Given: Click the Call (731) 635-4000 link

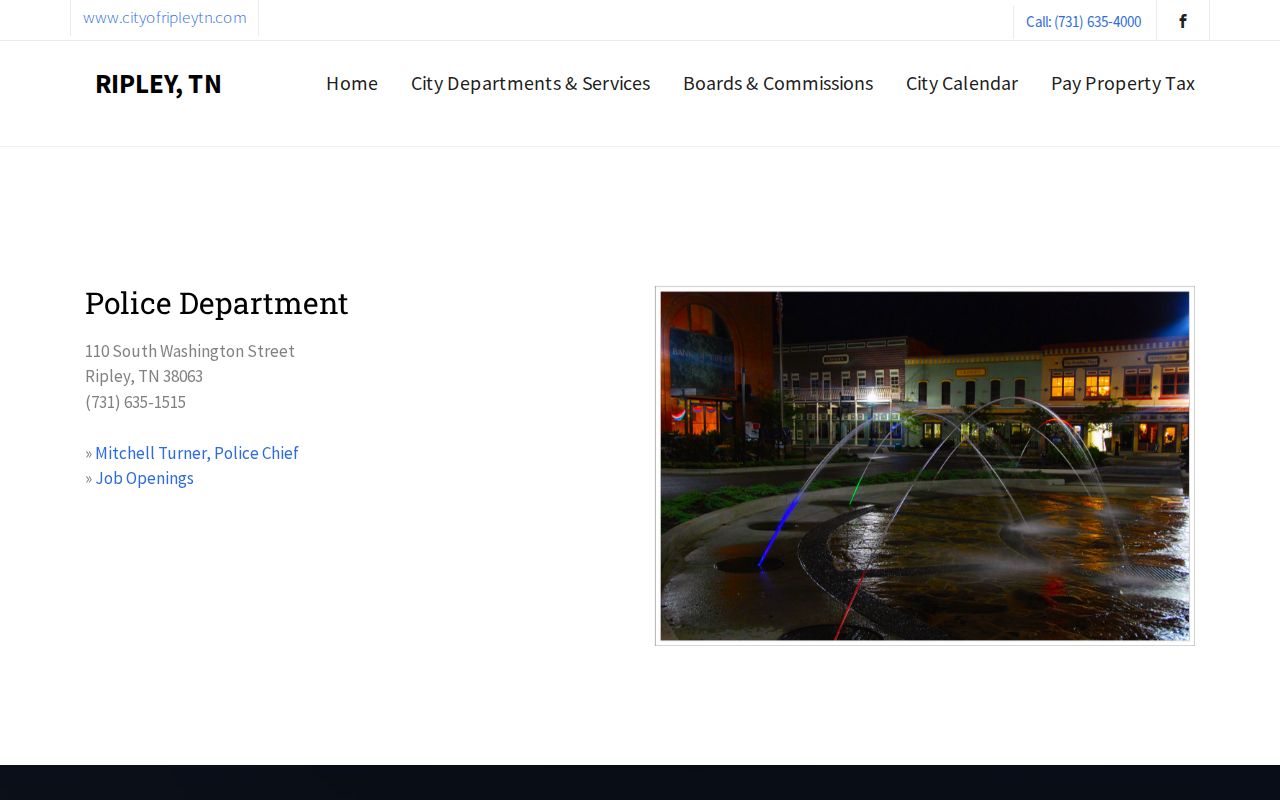Looking at the screenshot, I should click(x=1083, y=22).
